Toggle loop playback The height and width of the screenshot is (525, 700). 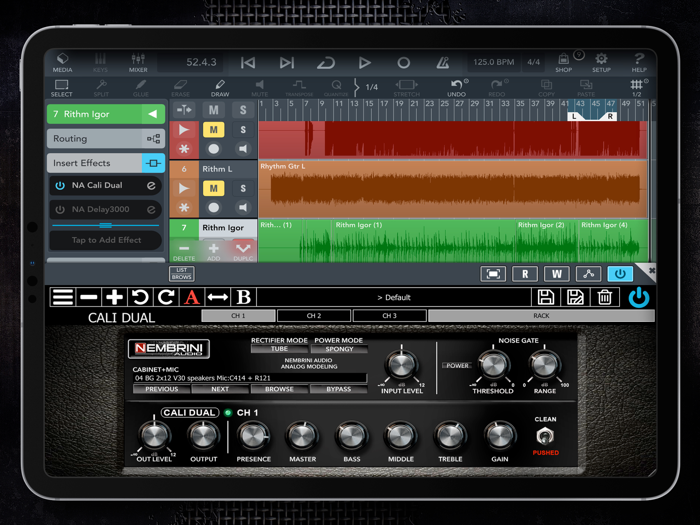click(x=326, y=63)
